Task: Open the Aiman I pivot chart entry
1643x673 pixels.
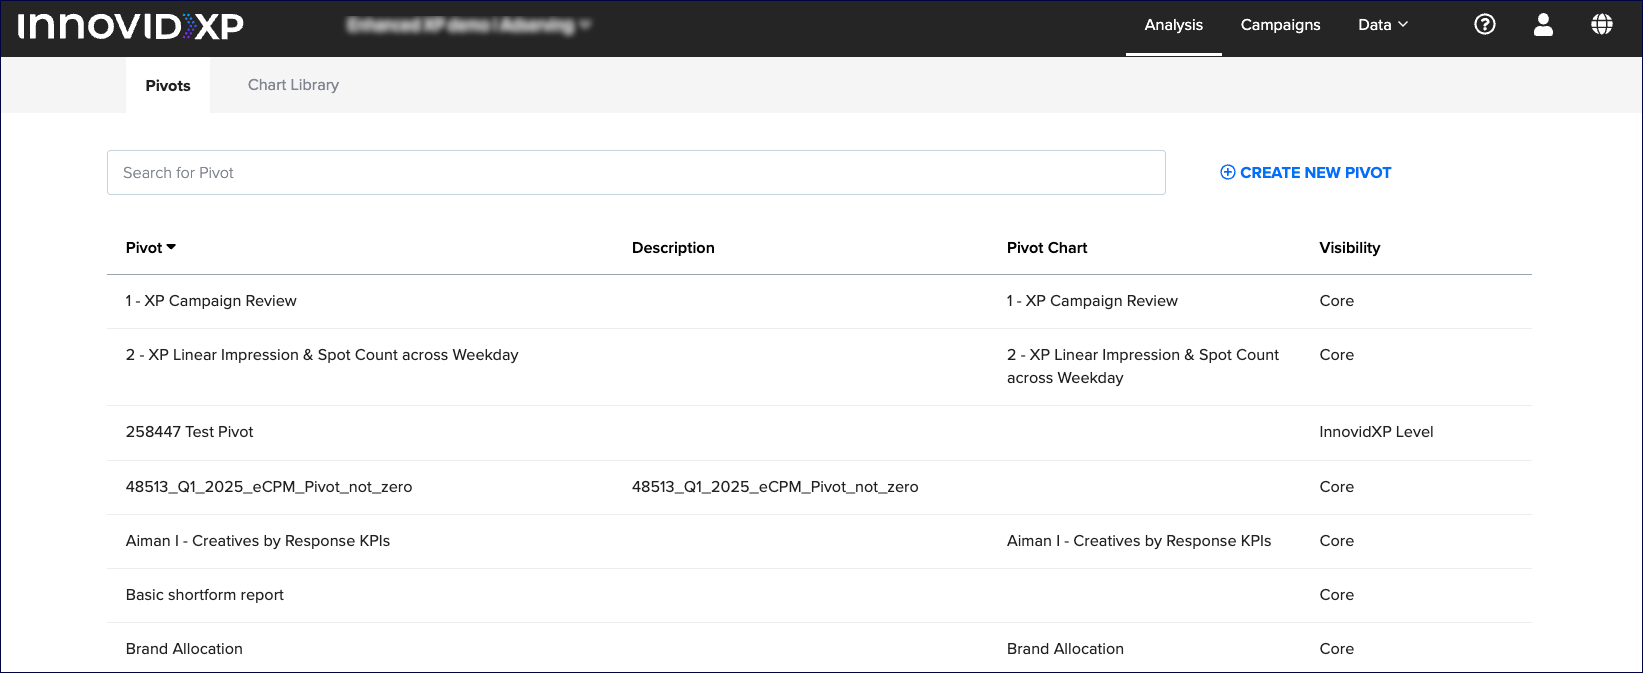Action: (1139, 541)
